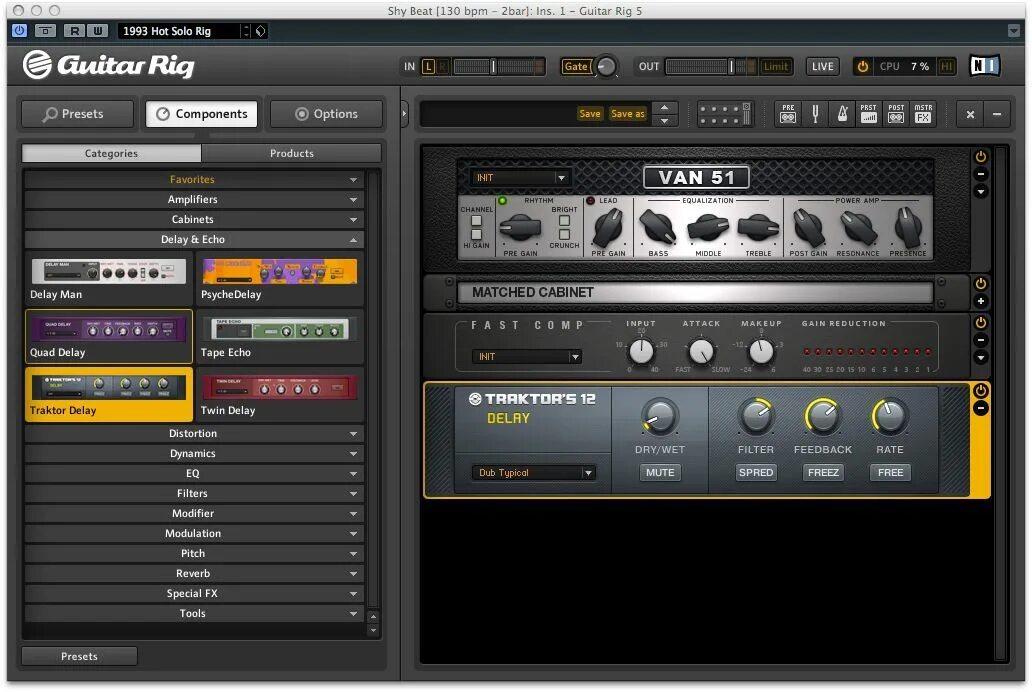The height and width of the screenshot is (692, 1032).
Task: Toggle Van 51 BRIGHT checkbox
Action: [564, 221]
